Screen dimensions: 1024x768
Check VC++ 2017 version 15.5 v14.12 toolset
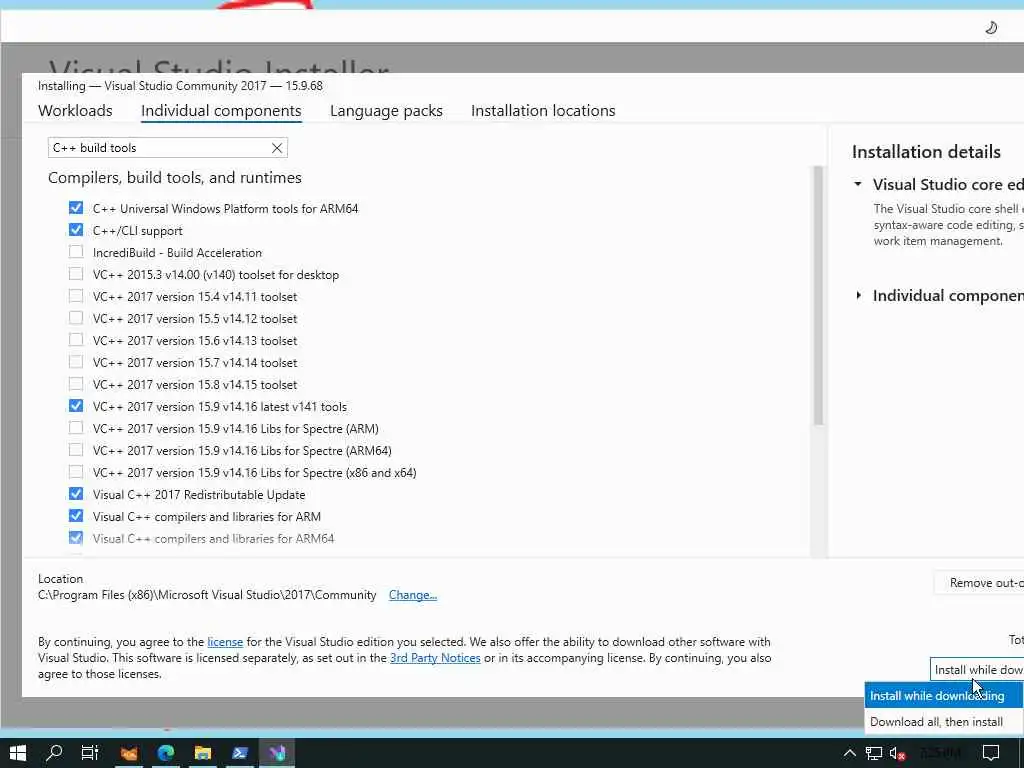click(x=76, y=318)
